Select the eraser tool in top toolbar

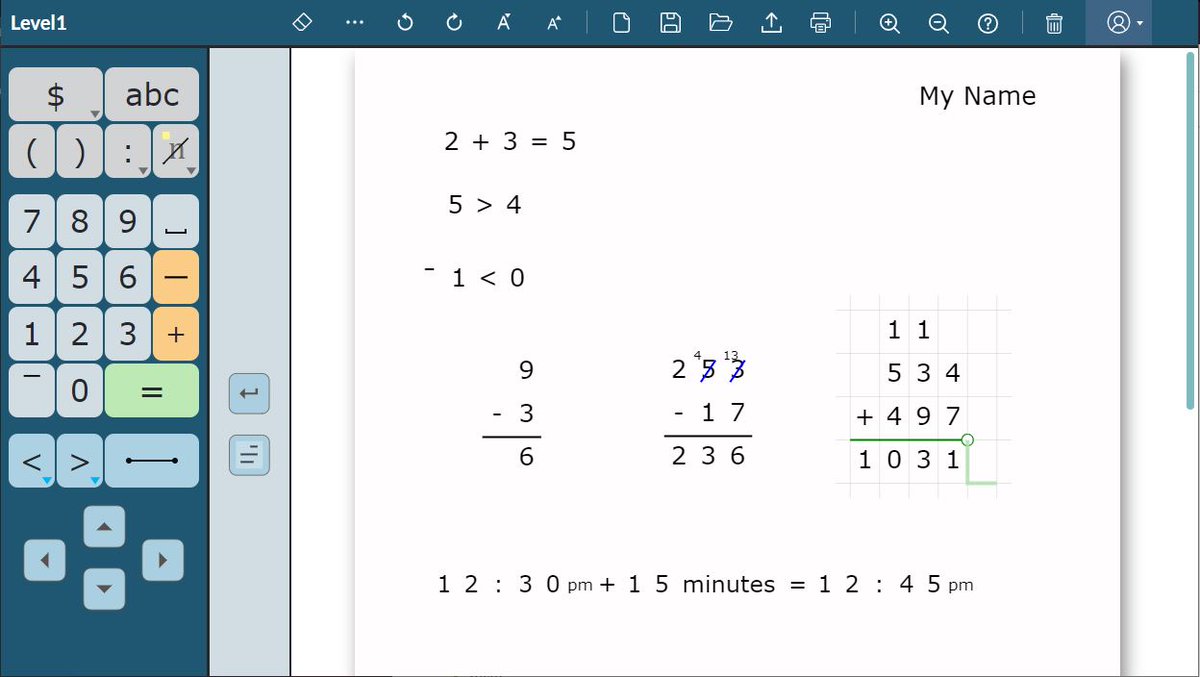pos(303,22)
